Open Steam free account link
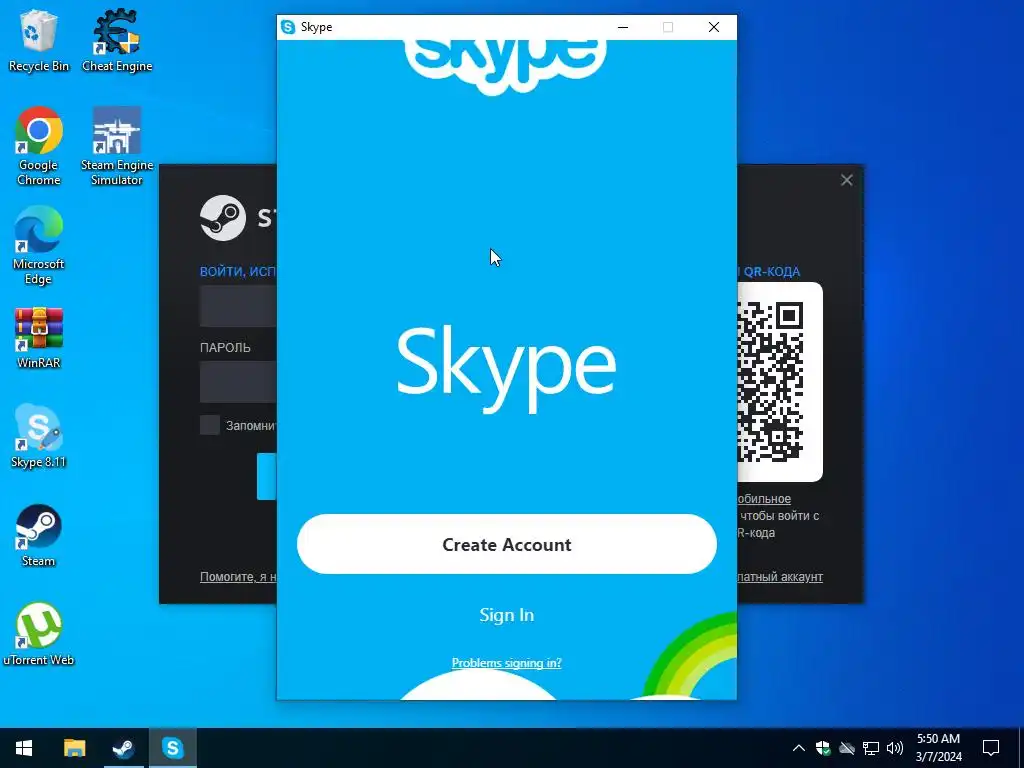 tap(780, 577)
